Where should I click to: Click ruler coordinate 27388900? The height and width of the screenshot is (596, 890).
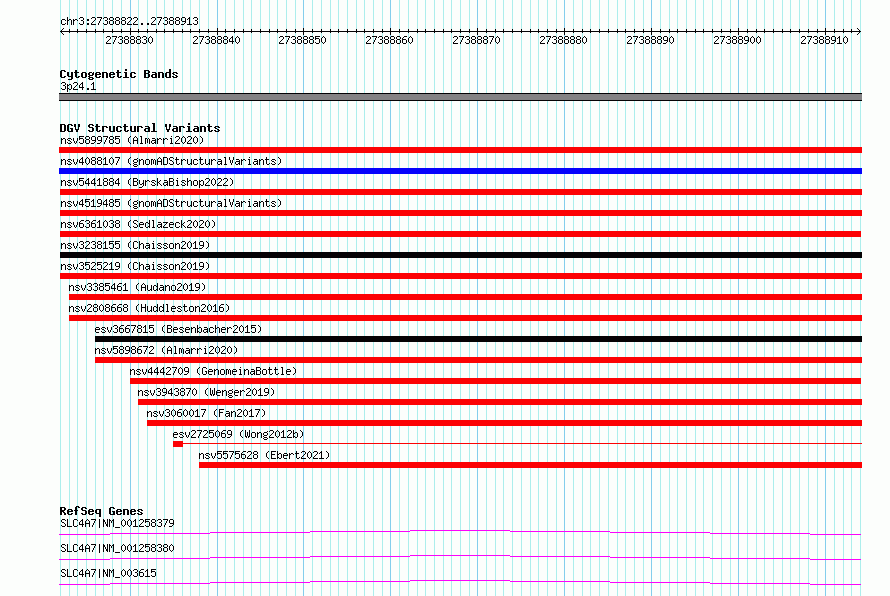coord(737,40)
